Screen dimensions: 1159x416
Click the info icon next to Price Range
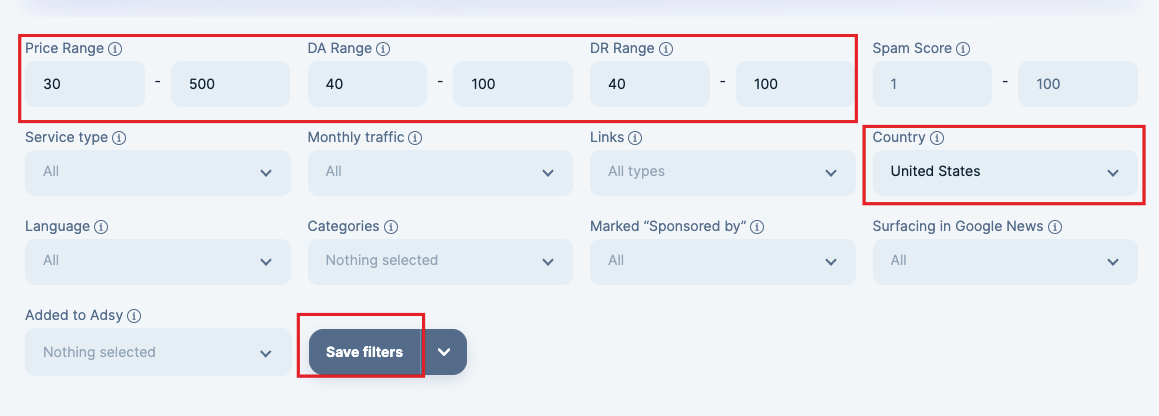pyautogui.click(x=115, y=49)
